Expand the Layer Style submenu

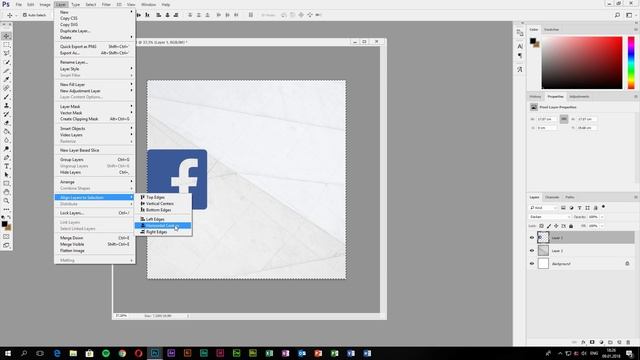pos(94,69)
